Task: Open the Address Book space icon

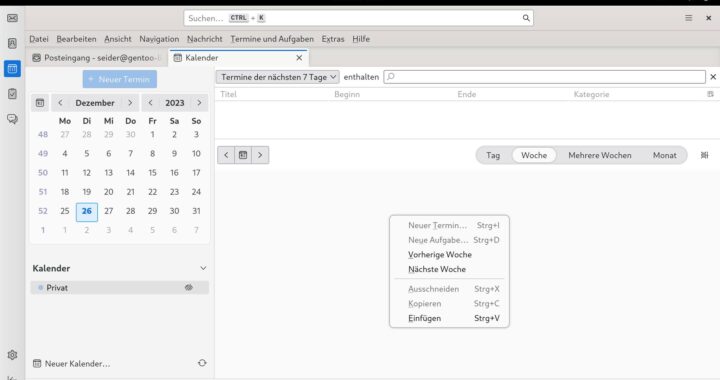Action: [x=12, y=43]
